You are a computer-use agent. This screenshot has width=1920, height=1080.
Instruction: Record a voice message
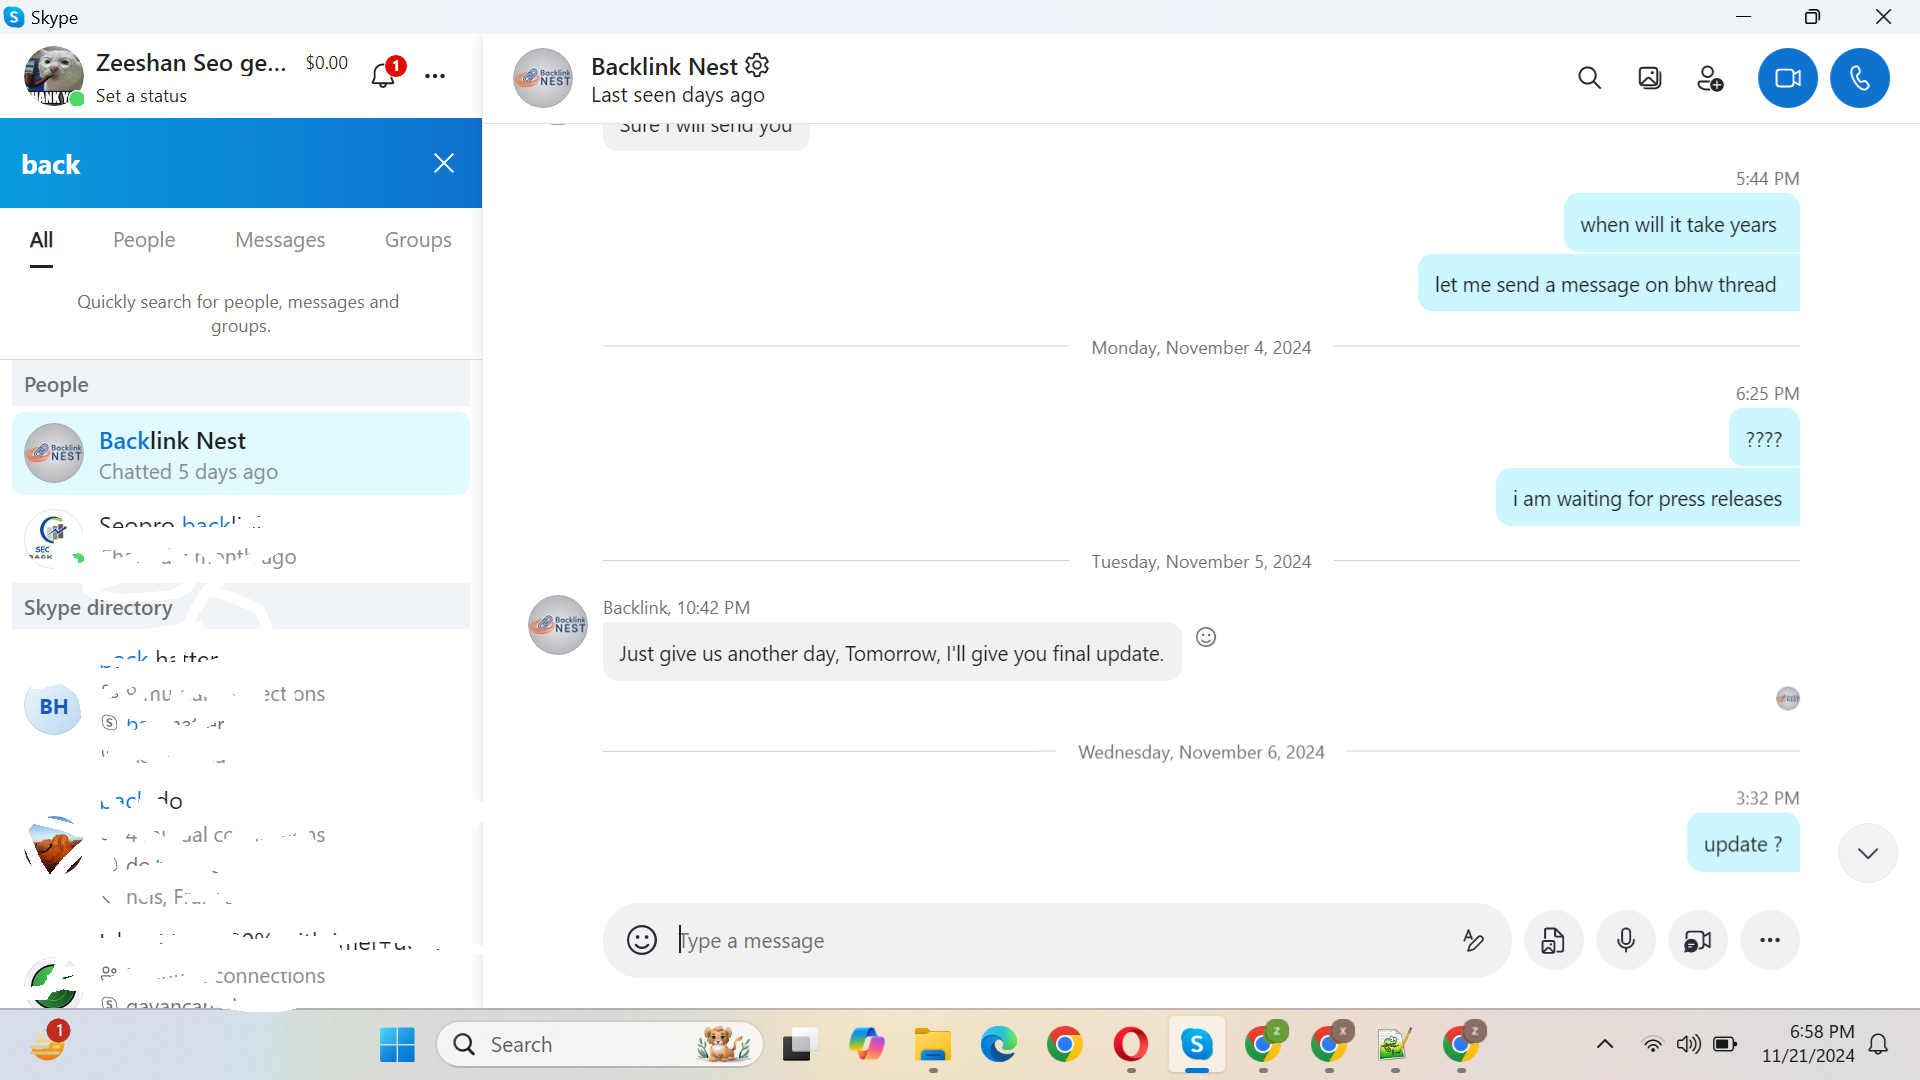1626,940
